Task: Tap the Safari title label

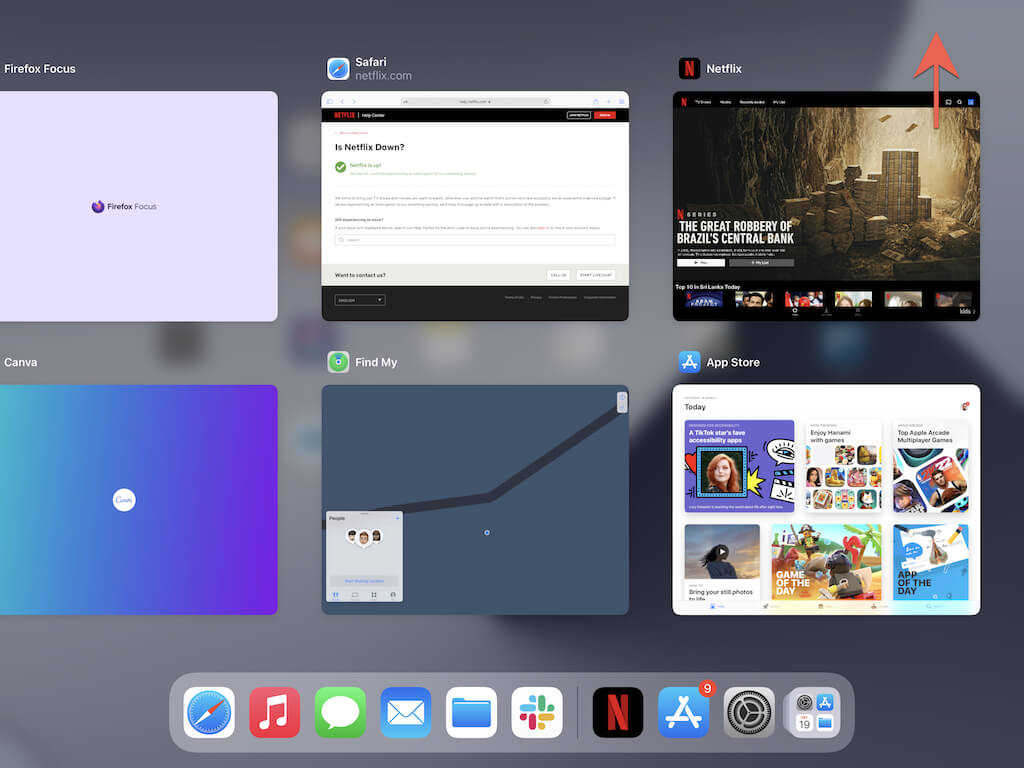Action: (x=371, y=62)
